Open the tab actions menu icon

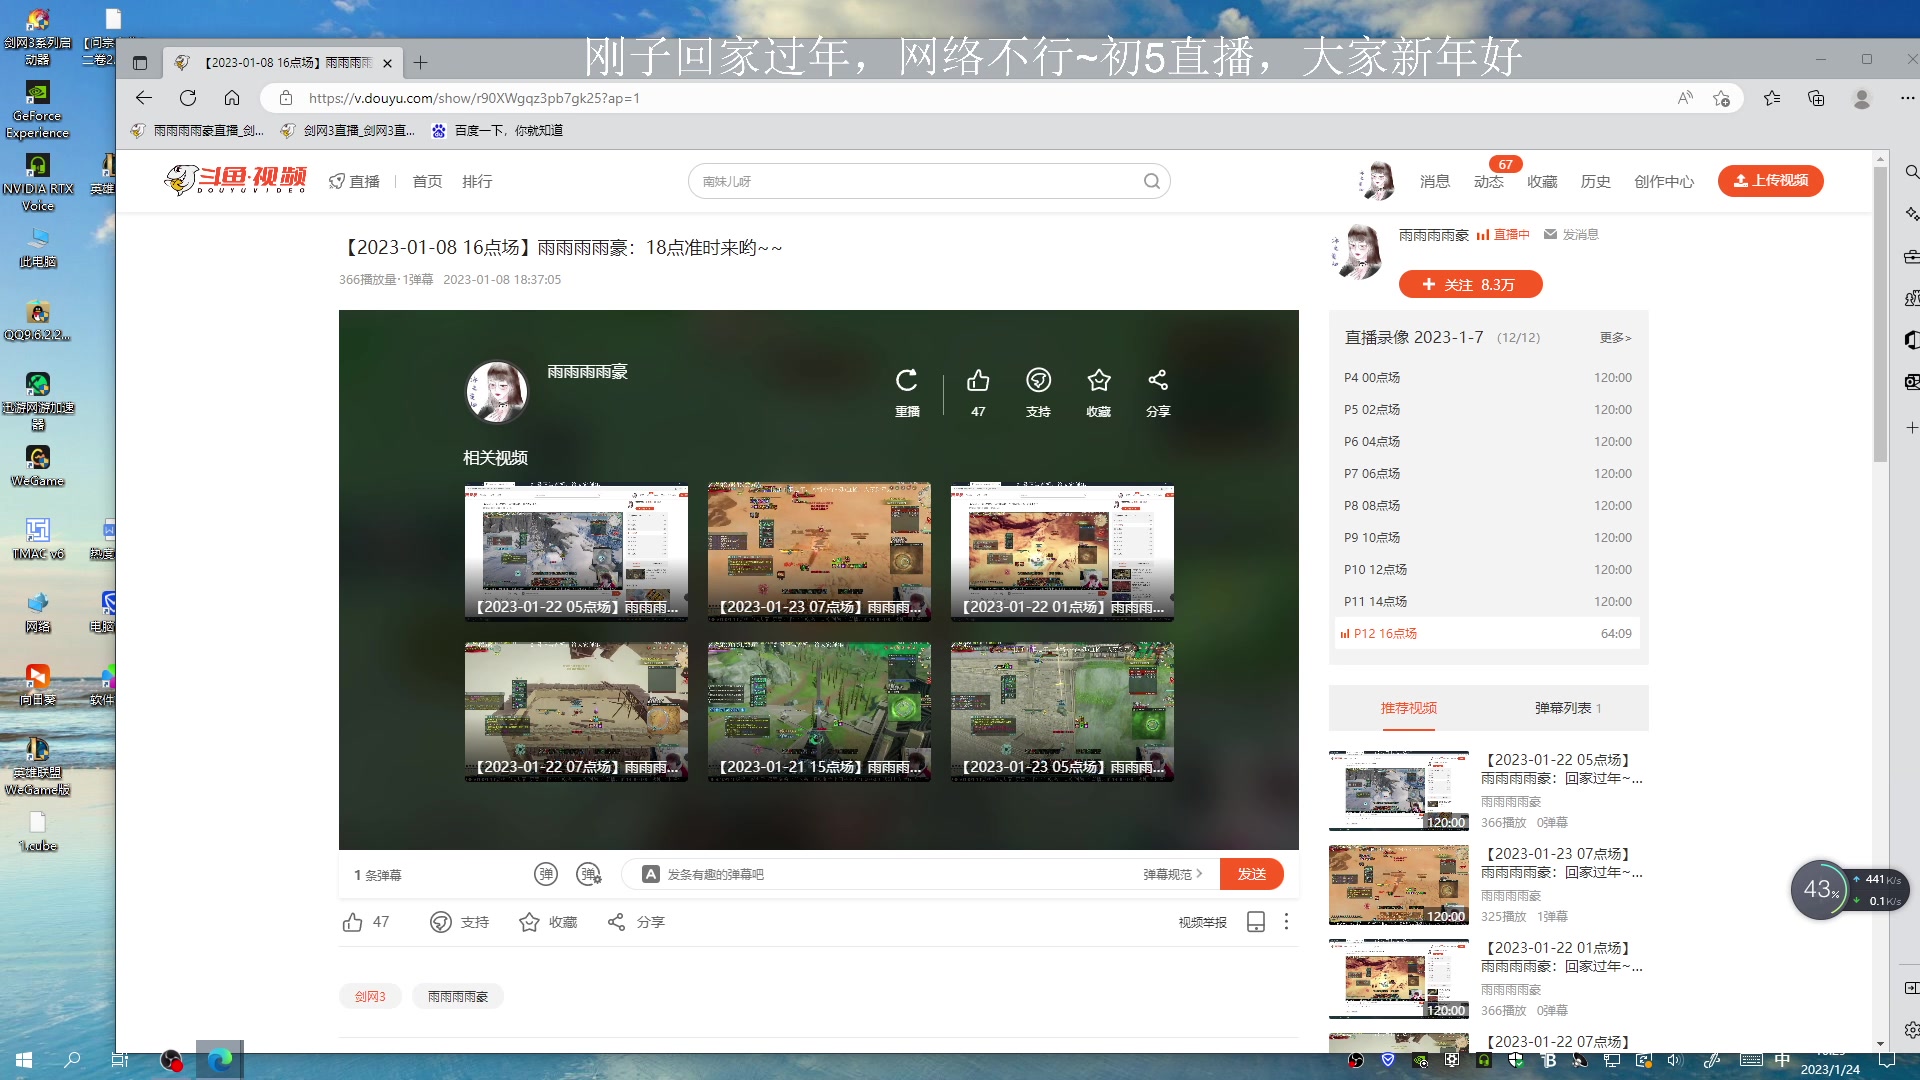point(140,63)
